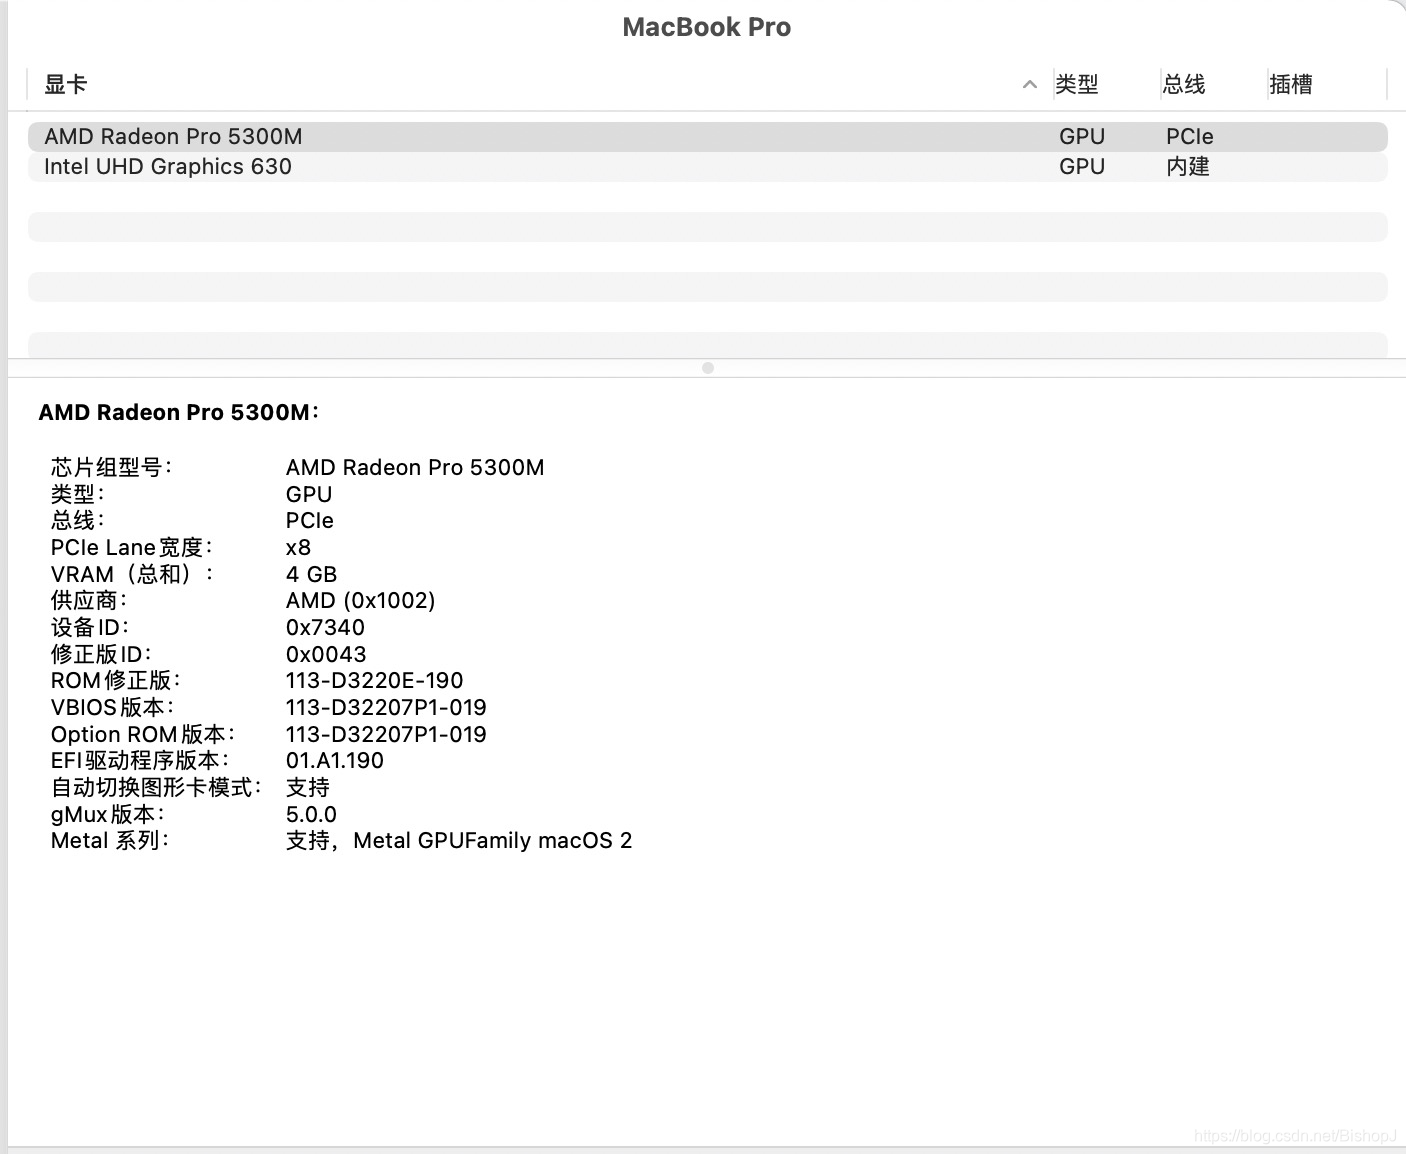The image size is (1406, 1154).
Task: Click the 4 GB VRAM value
Action: coord(312,574)
